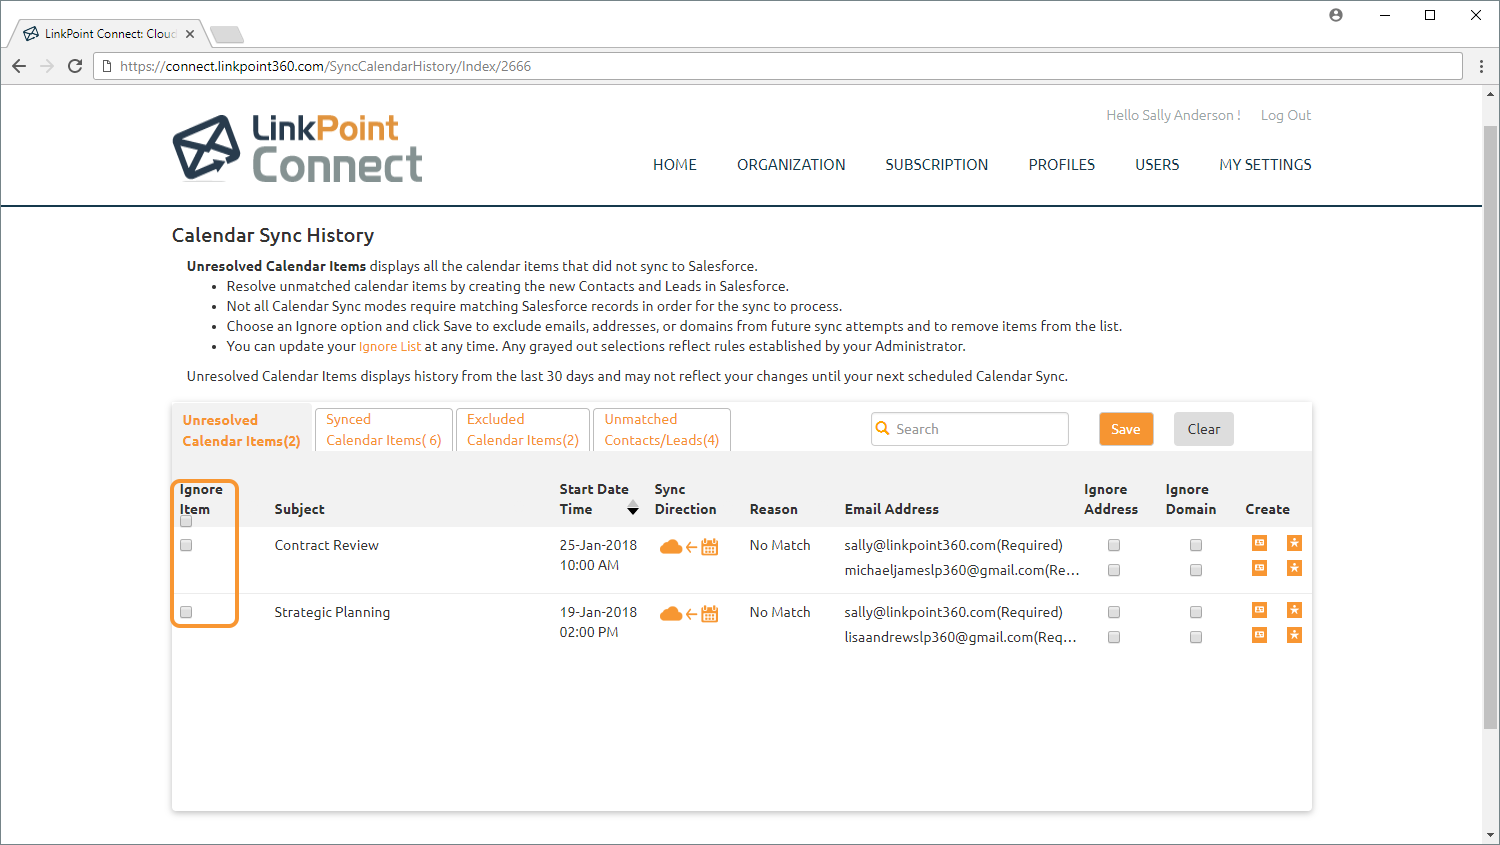This screenshot has height=845, width=1500.
Task: Check Ignore Address for michaeljameslp360@gmail.com
Action: pyautogui.click(x=1114, y=570)
